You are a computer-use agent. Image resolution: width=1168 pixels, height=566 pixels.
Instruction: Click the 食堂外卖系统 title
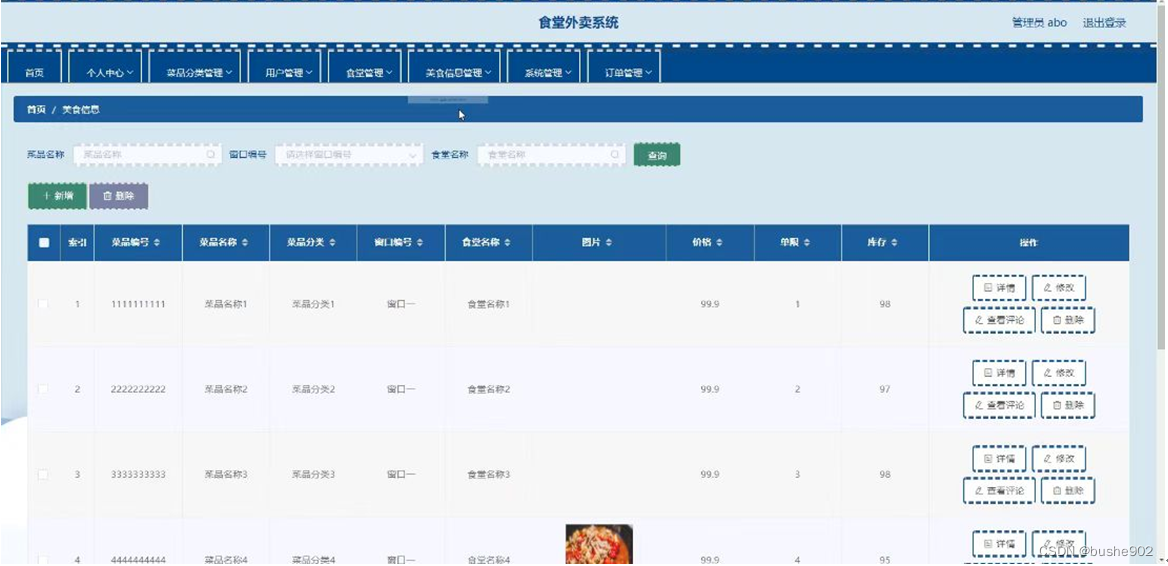coord(578,22)
